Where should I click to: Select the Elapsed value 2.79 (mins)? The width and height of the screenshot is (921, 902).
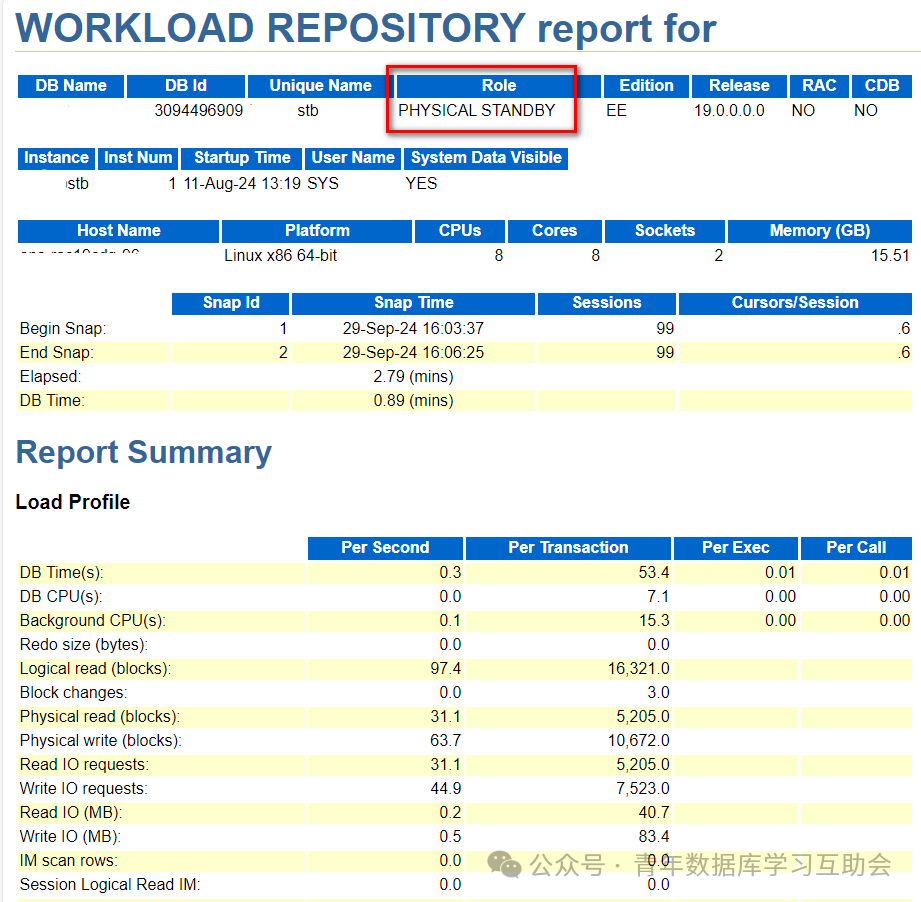tap(413, 376)
